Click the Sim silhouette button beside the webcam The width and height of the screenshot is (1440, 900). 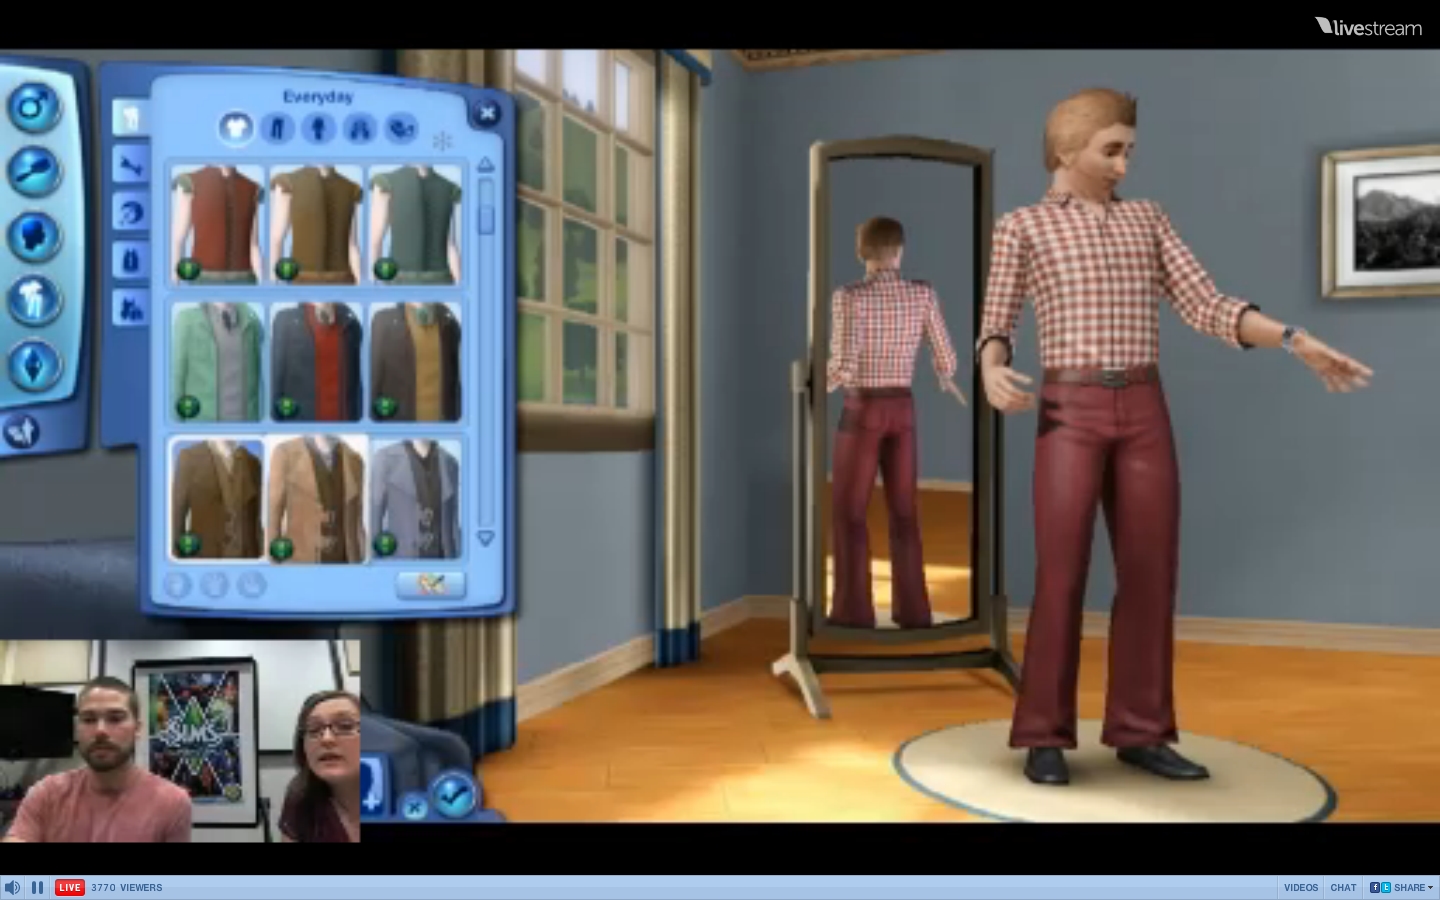pos(371,783)
